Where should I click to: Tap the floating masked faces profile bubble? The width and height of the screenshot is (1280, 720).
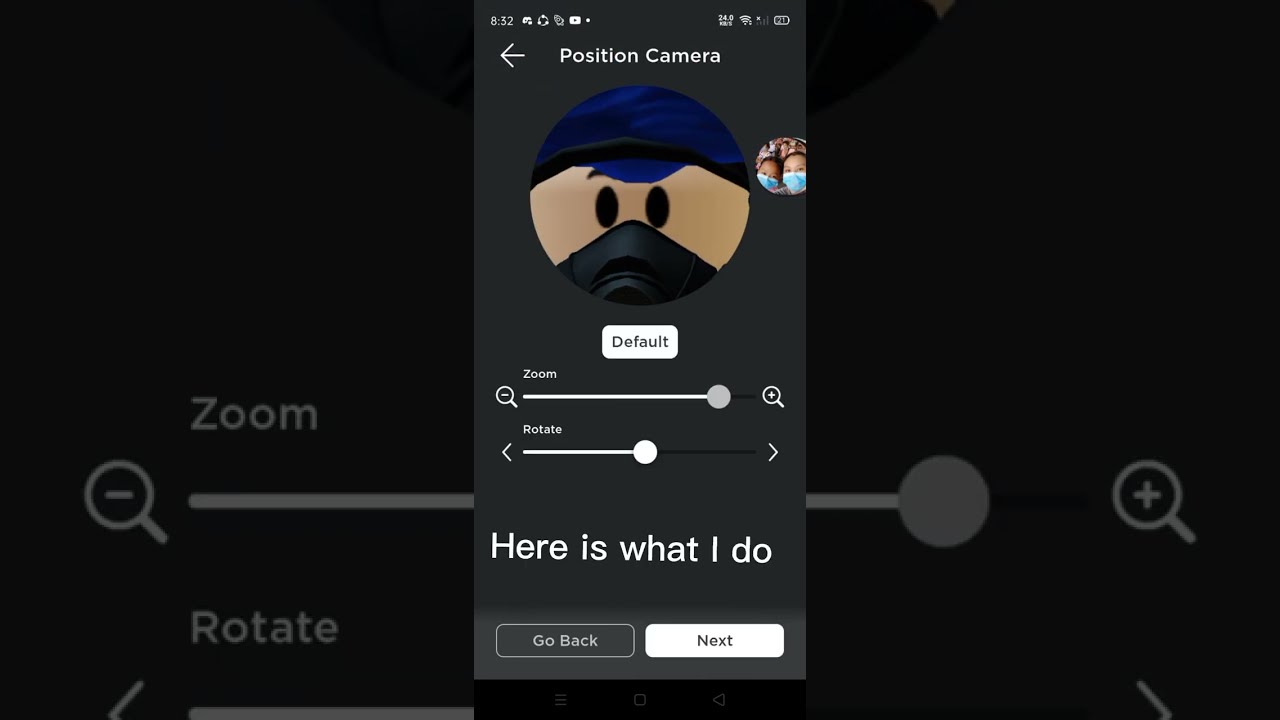tap(781, 167)
